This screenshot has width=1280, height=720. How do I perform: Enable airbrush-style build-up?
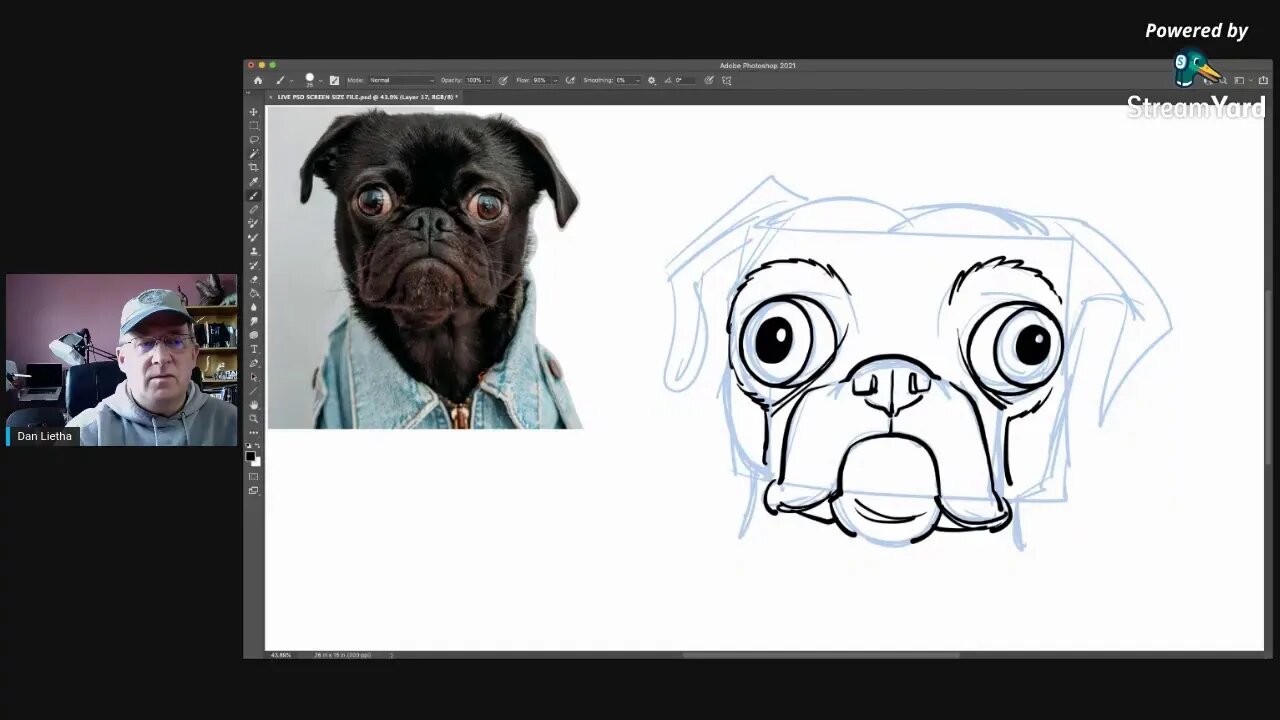pos(569,80)
